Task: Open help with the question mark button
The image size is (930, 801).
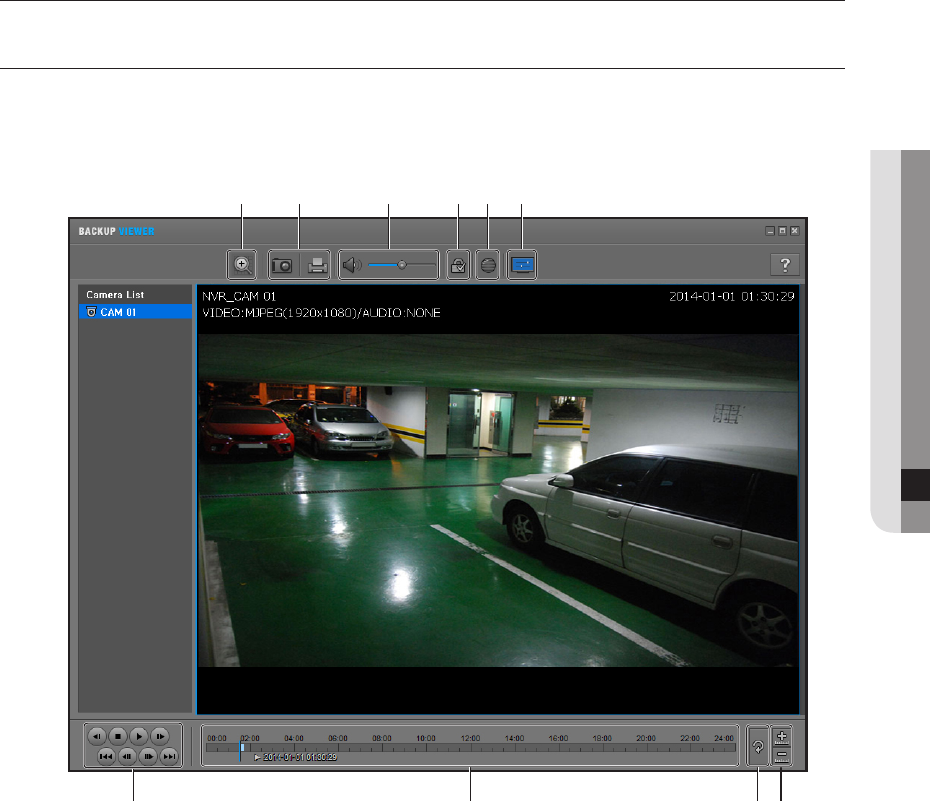Action: [784, 265]
